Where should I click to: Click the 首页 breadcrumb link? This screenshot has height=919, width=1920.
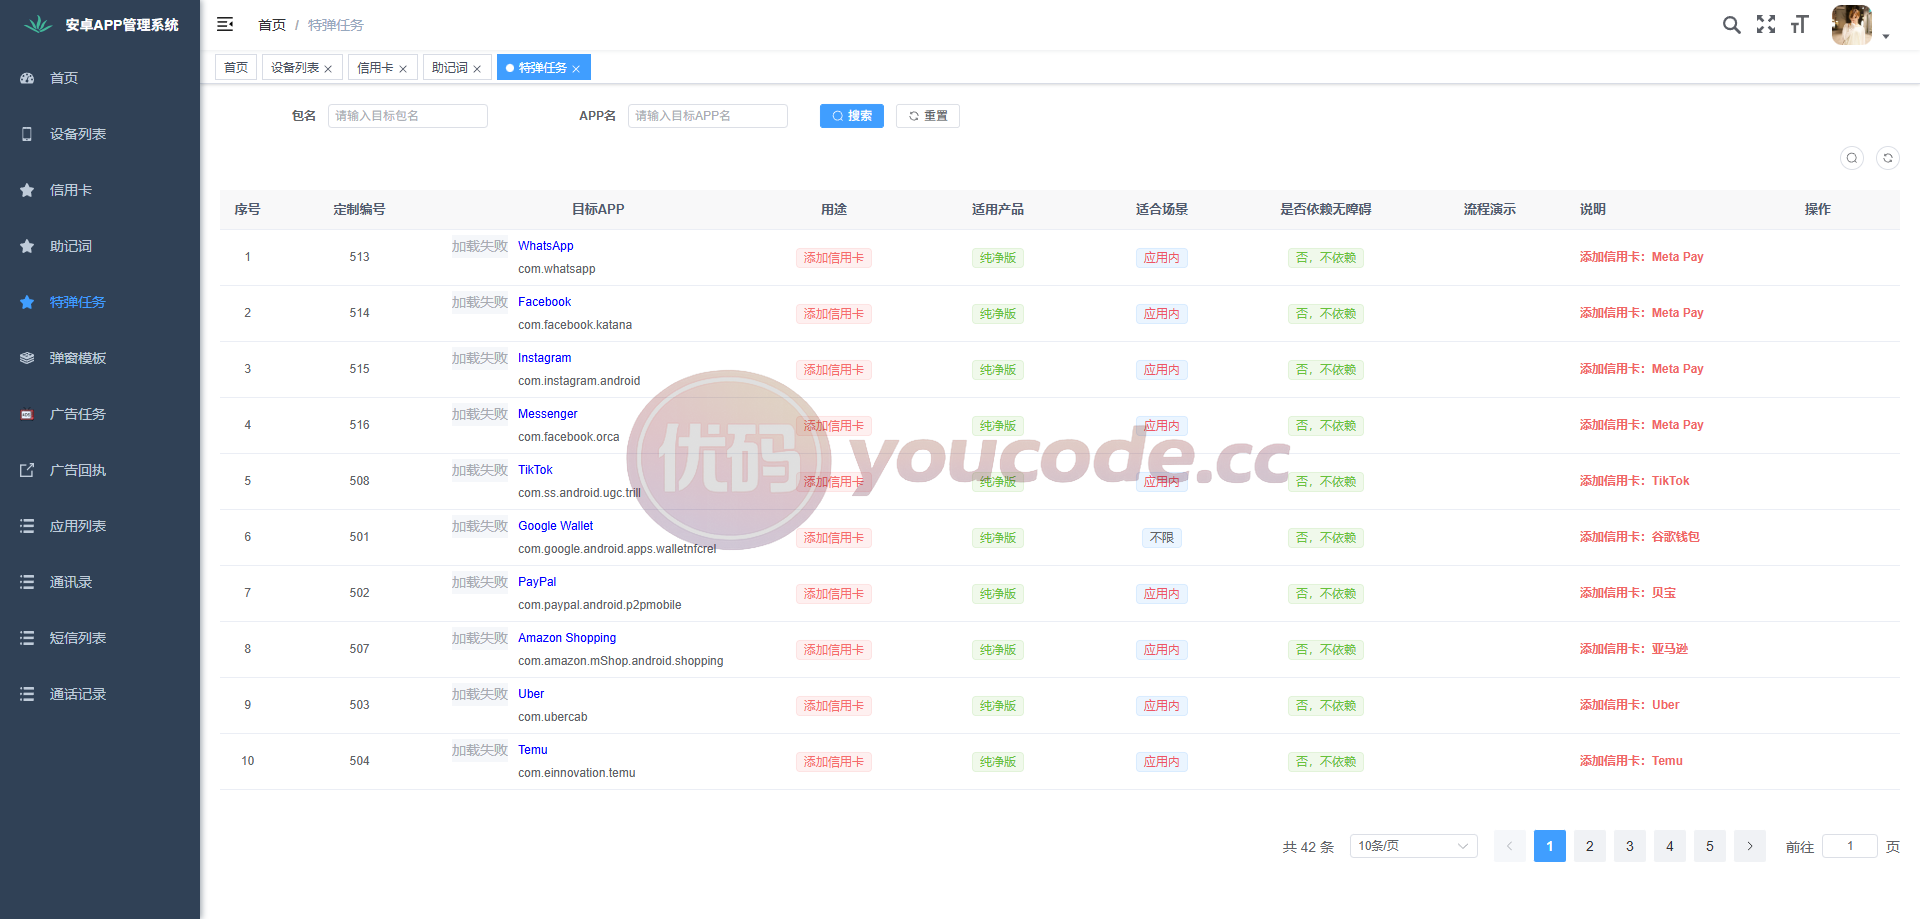click(x=272, y=25)
